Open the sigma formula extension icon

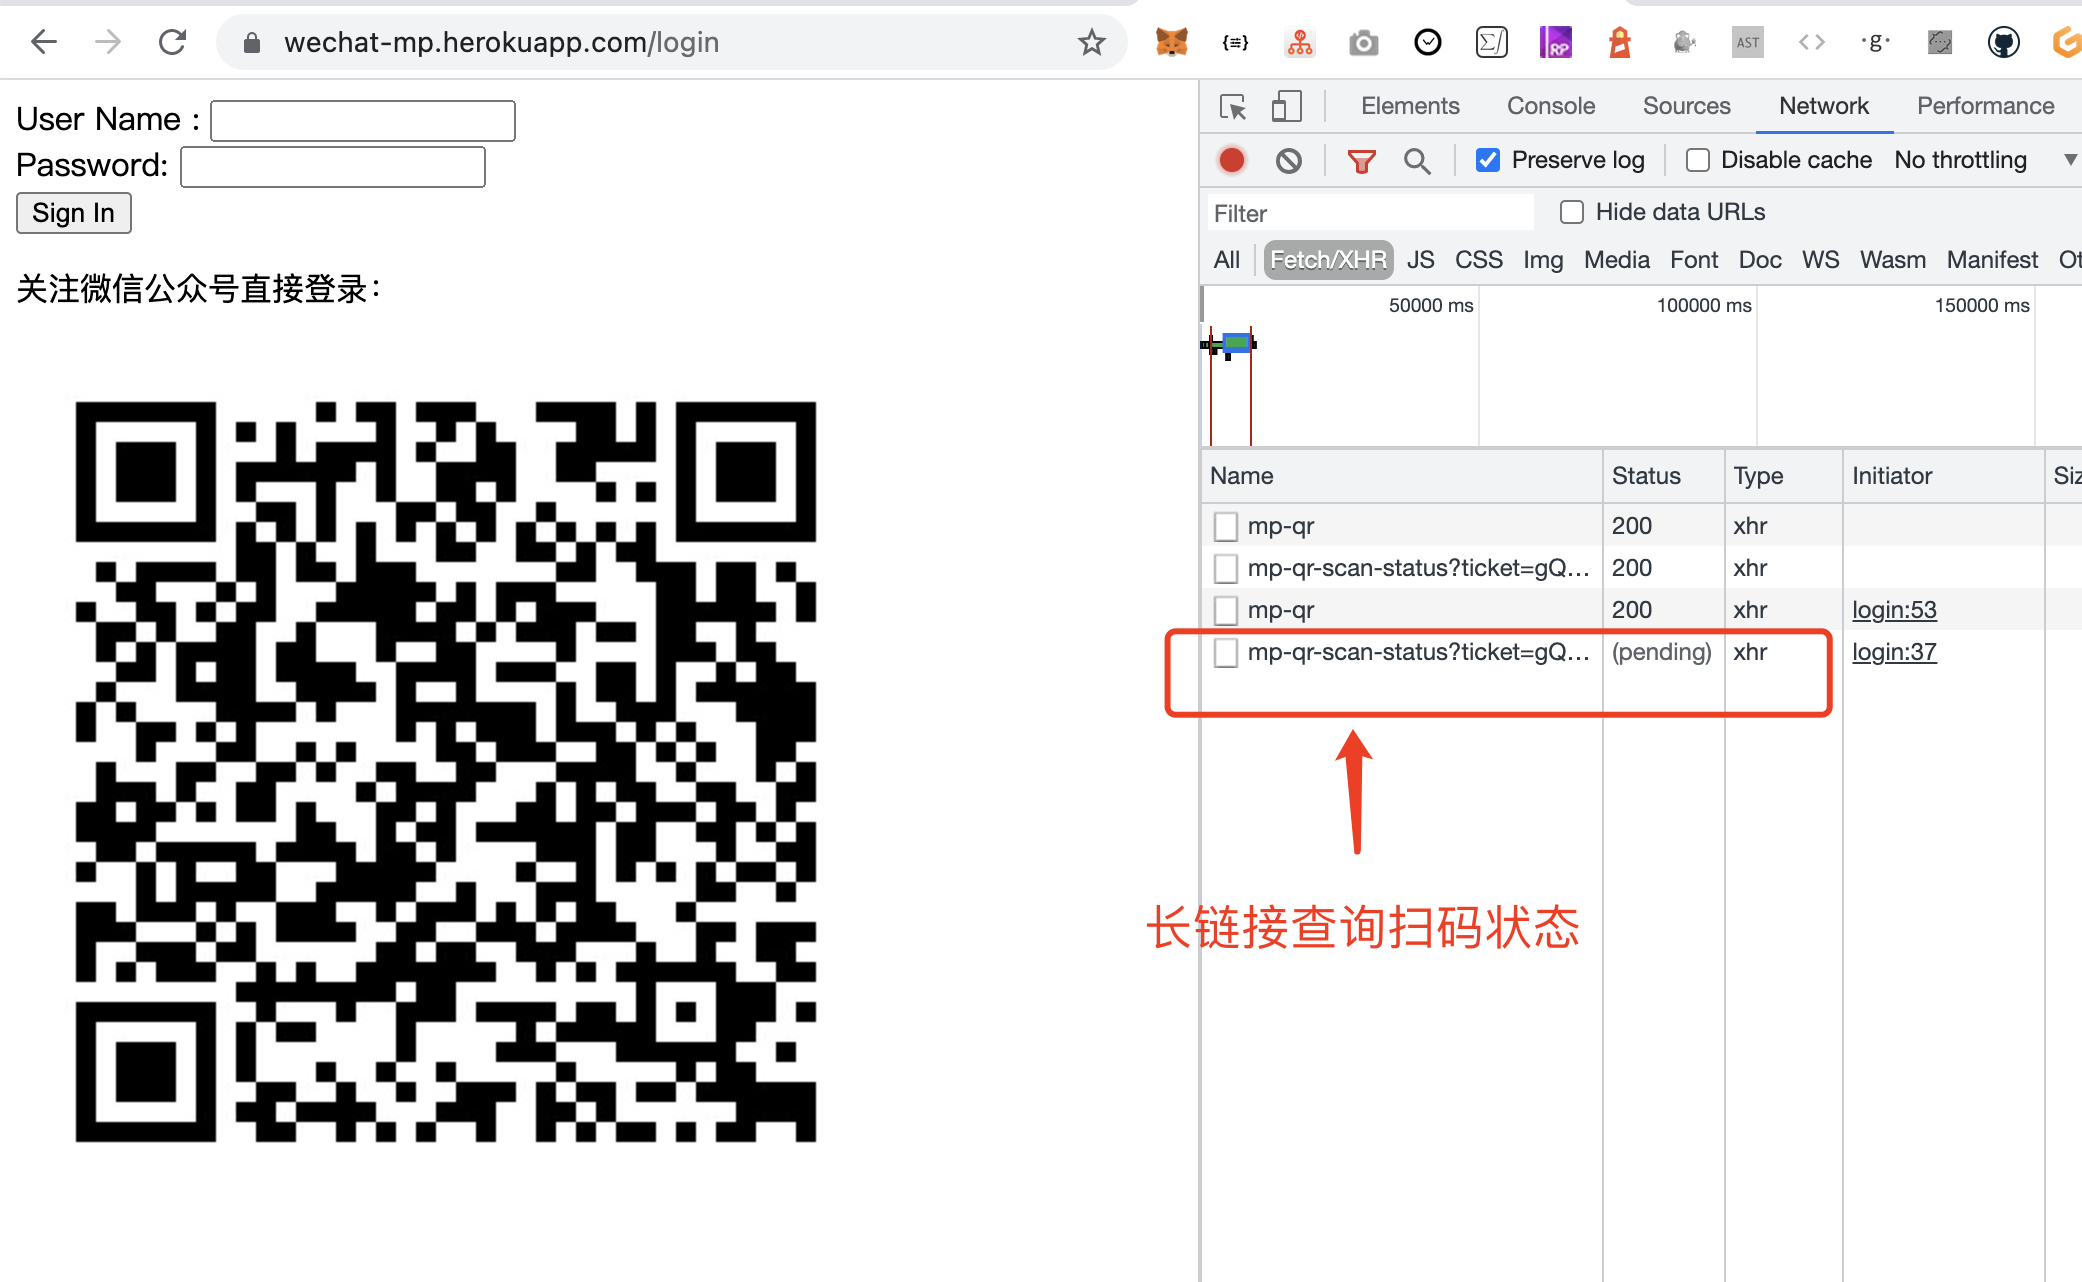[1491, 42]
